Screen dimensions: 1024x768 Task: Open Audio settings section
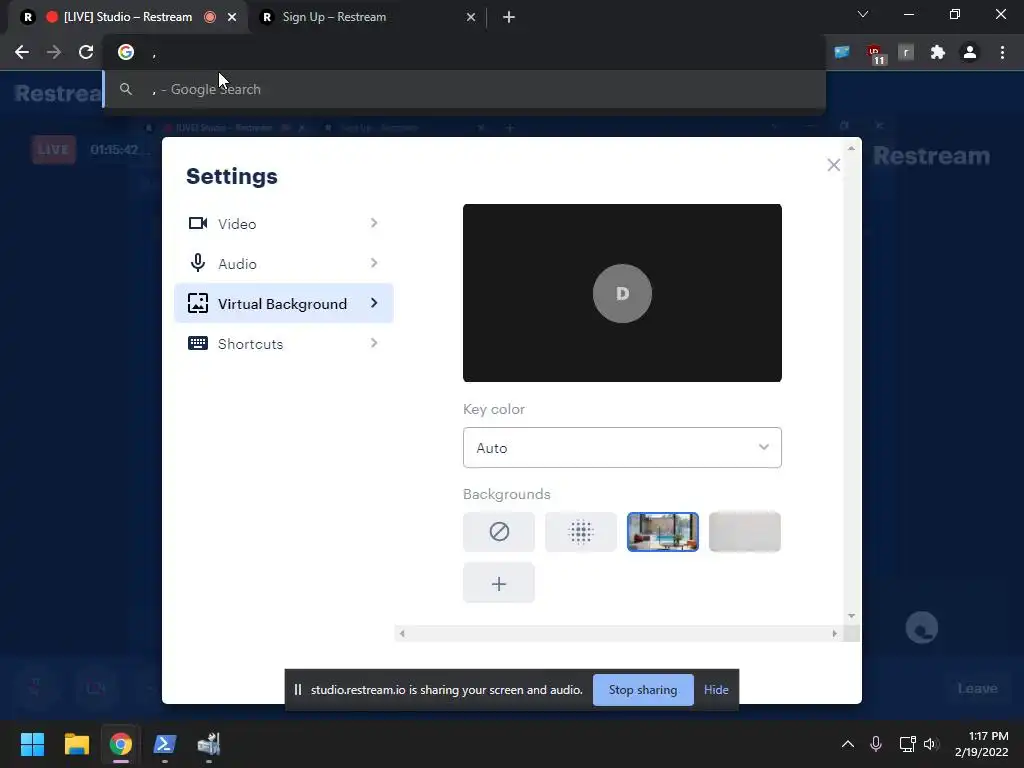pyautogui.click(x=283, y=263)
